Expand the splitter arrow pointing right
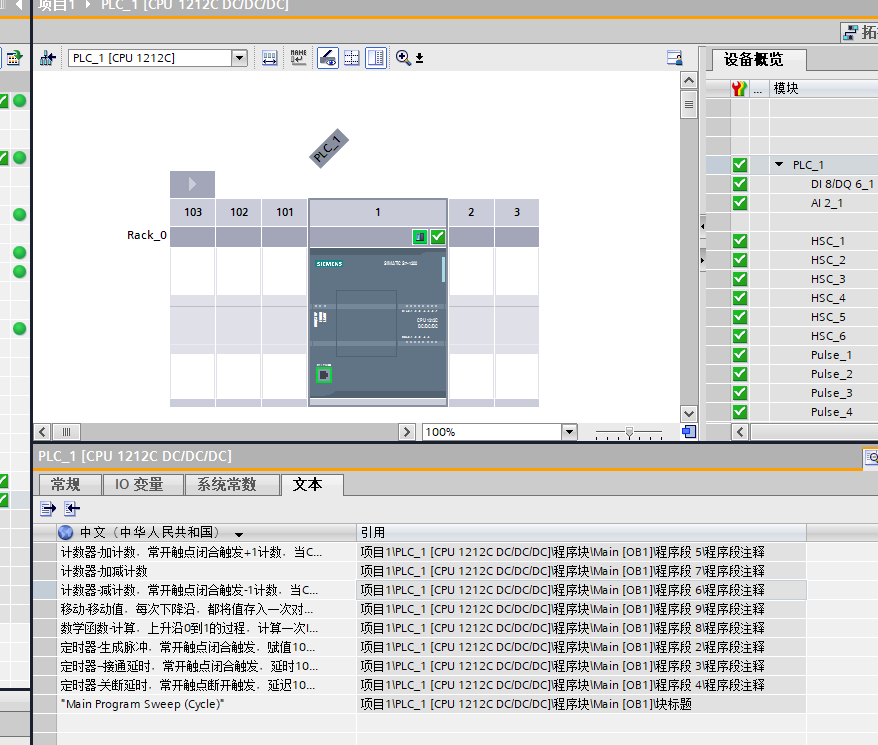This screenshot has width=878, height=745. 703,260
